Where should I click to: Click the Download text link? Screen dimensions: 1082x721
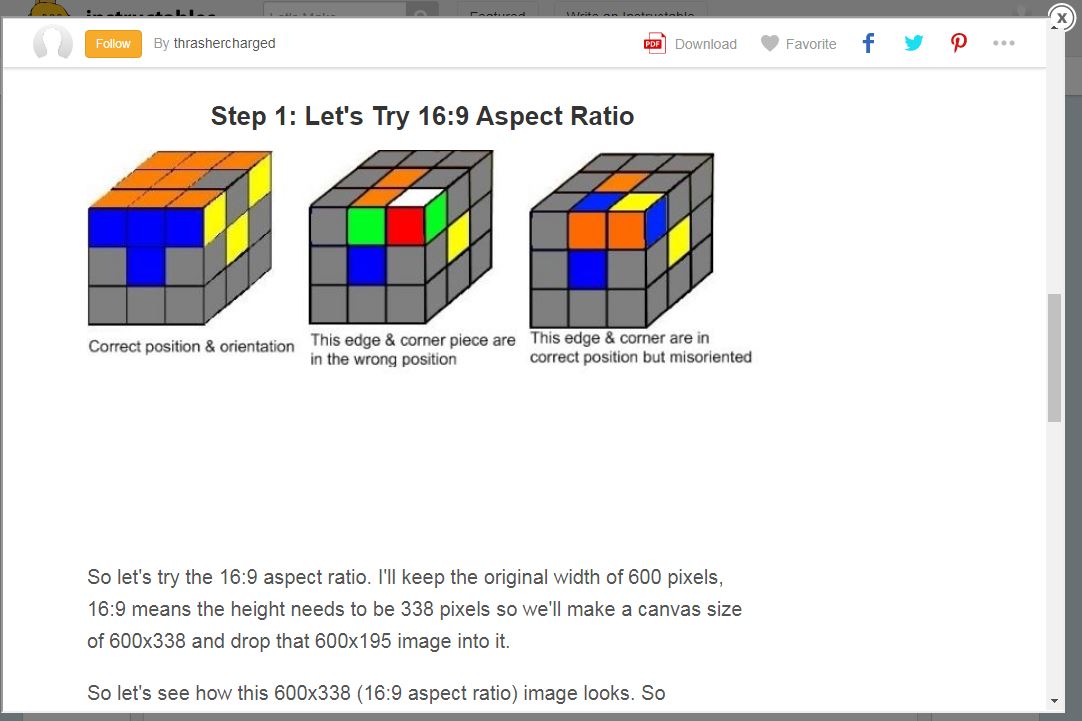pos(705,44)
